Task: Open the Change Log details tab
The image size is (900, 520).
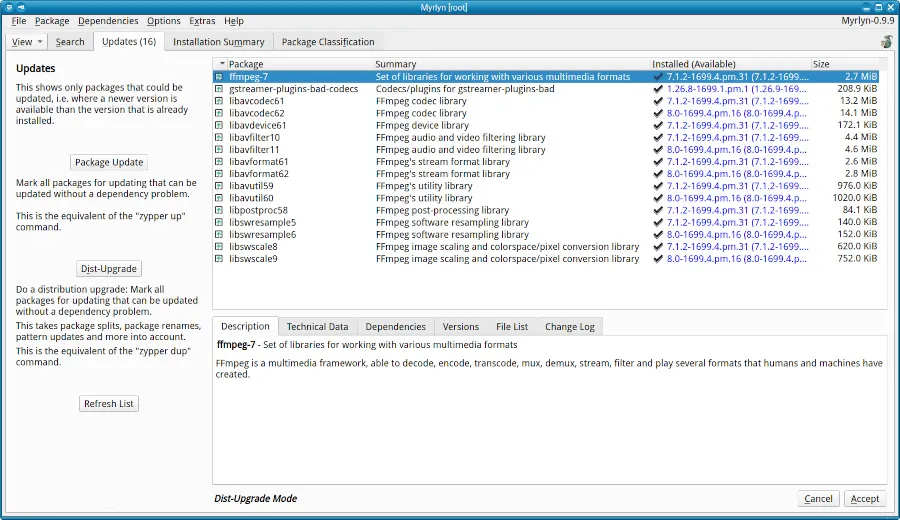Action: [x=569, y=327]
